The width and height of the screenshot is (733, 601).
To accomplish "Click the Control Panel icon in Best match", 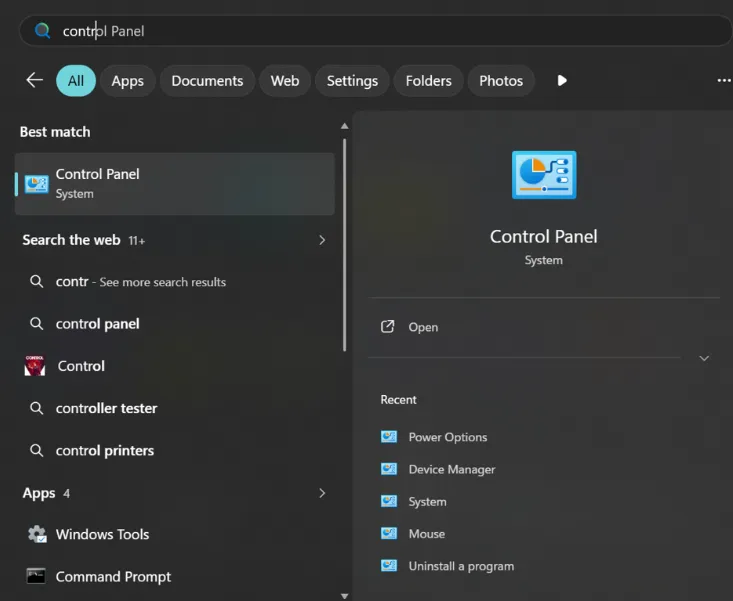I will (36, 184).
